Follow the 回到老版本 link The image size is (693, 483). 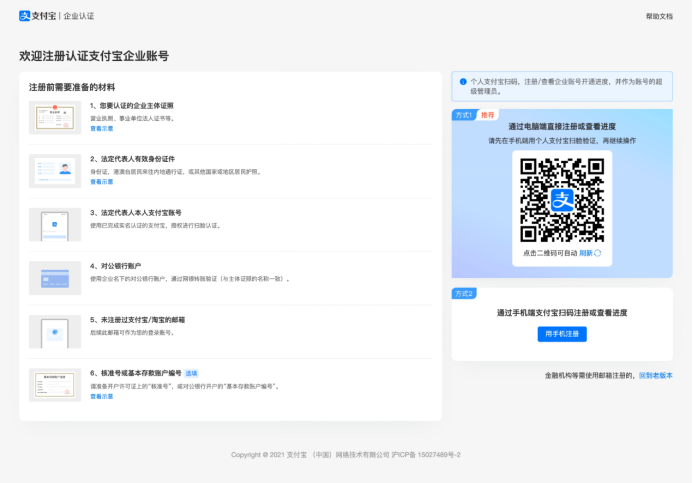[656, 376]
